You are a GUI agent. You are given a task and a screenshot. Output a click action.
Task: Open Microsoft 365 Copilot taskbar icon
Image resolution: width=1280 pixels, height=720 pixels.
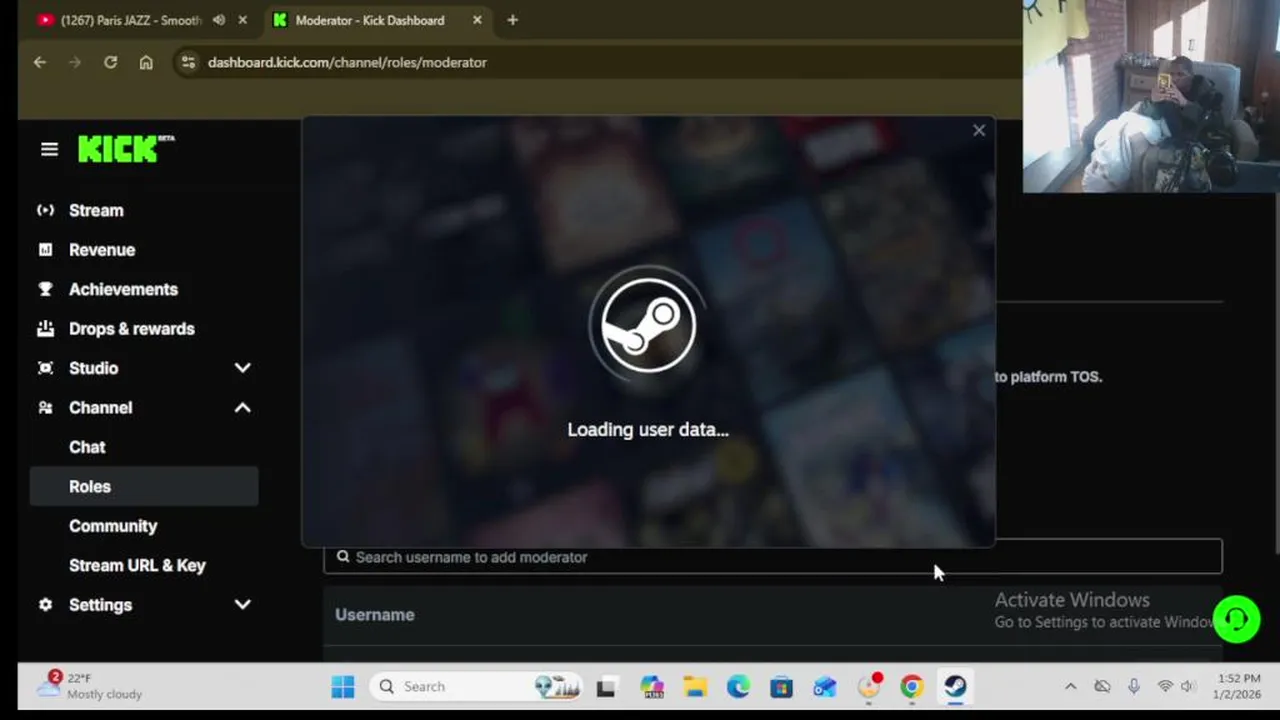tap(652, 687)
